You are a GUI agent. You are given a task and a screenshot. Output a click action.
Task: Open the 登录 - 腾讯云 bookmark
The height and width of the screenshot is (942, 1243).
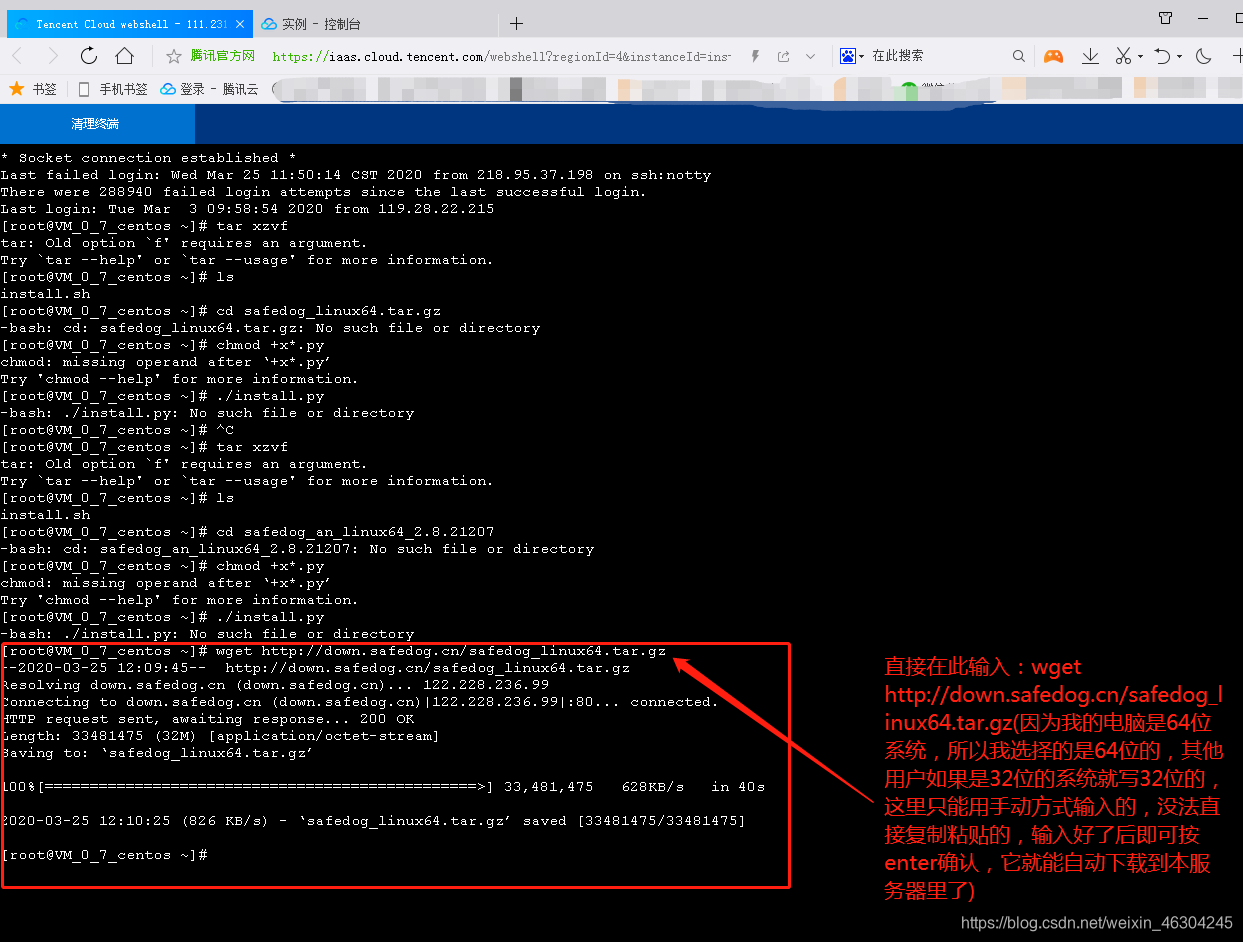point(209,89)
